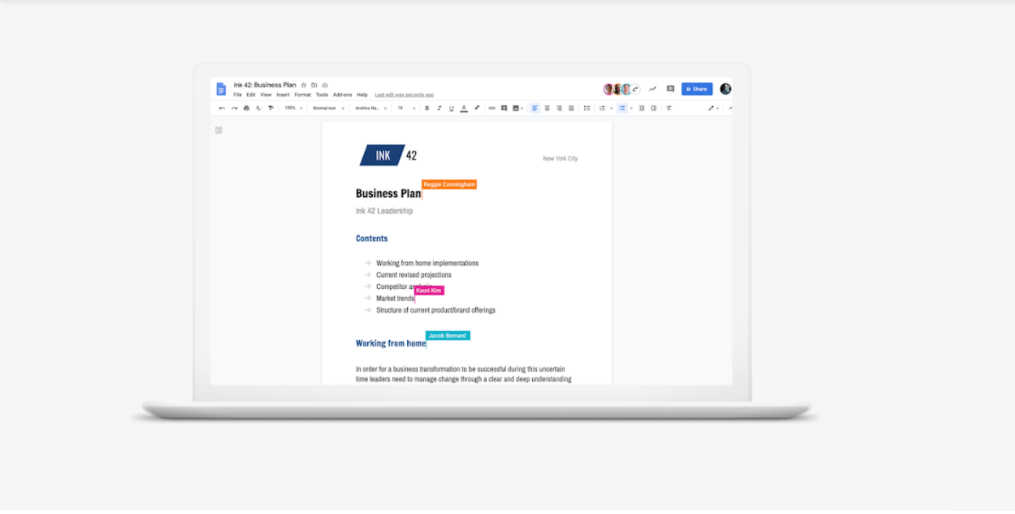The image size is (1015, 514).
Task: Open the text color picker
Action: [x=464, y=108]
